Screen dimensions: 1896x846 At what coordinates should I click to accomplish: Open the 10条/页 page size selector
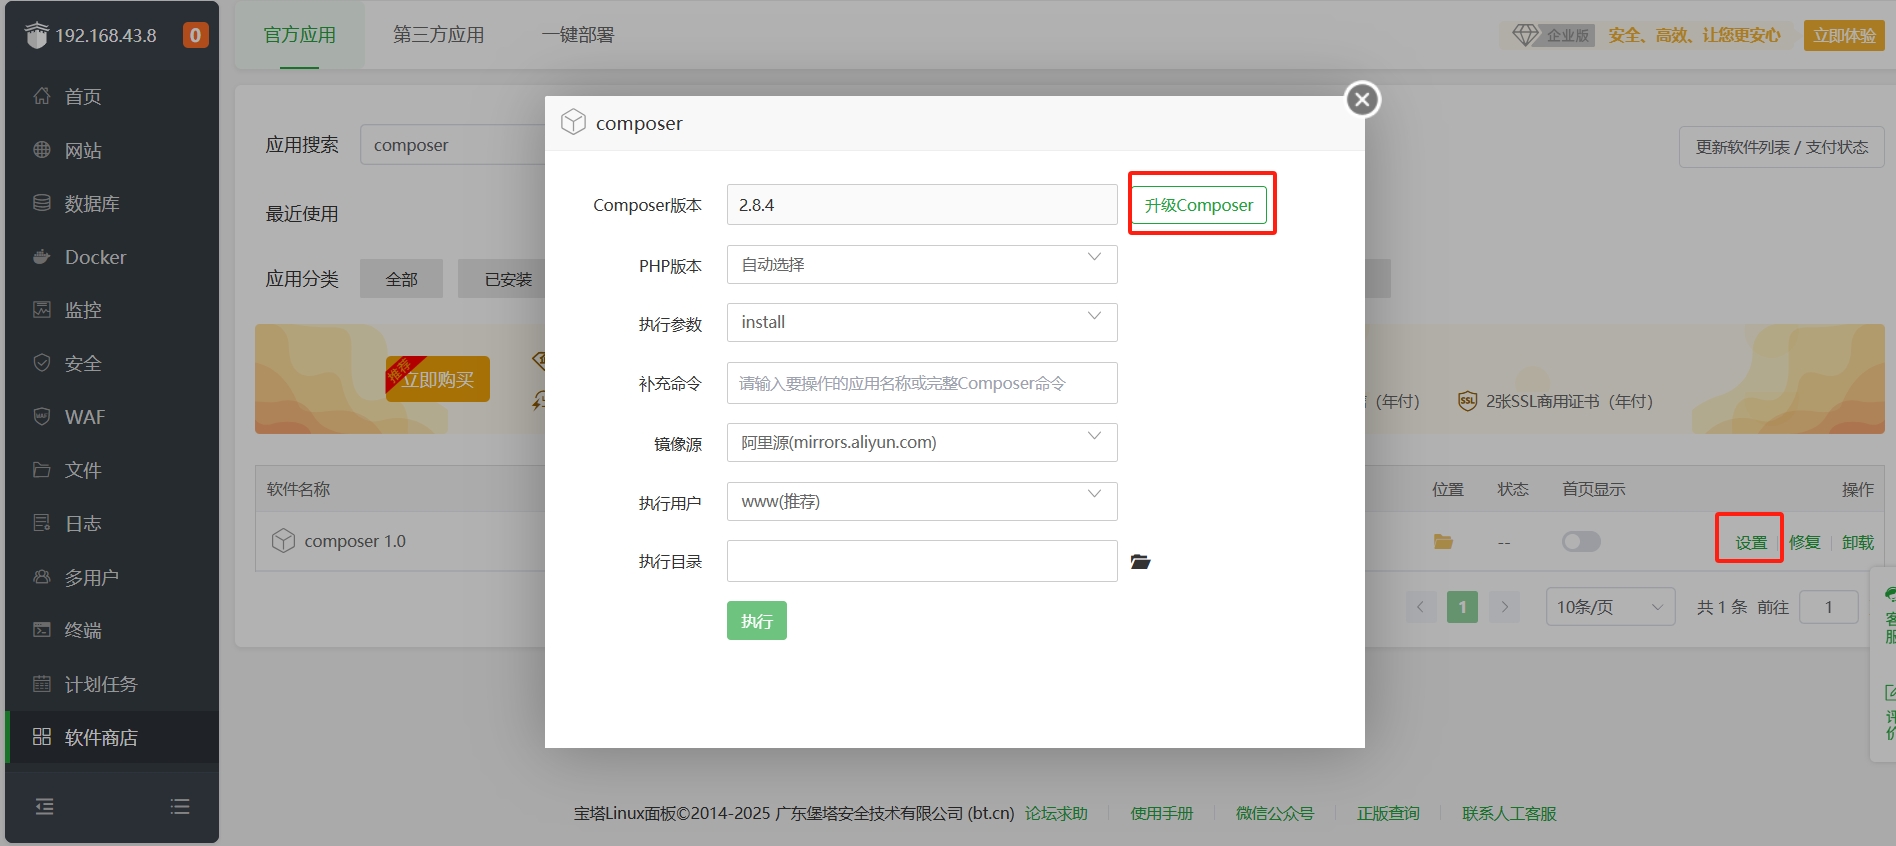tap(1609, 607)
